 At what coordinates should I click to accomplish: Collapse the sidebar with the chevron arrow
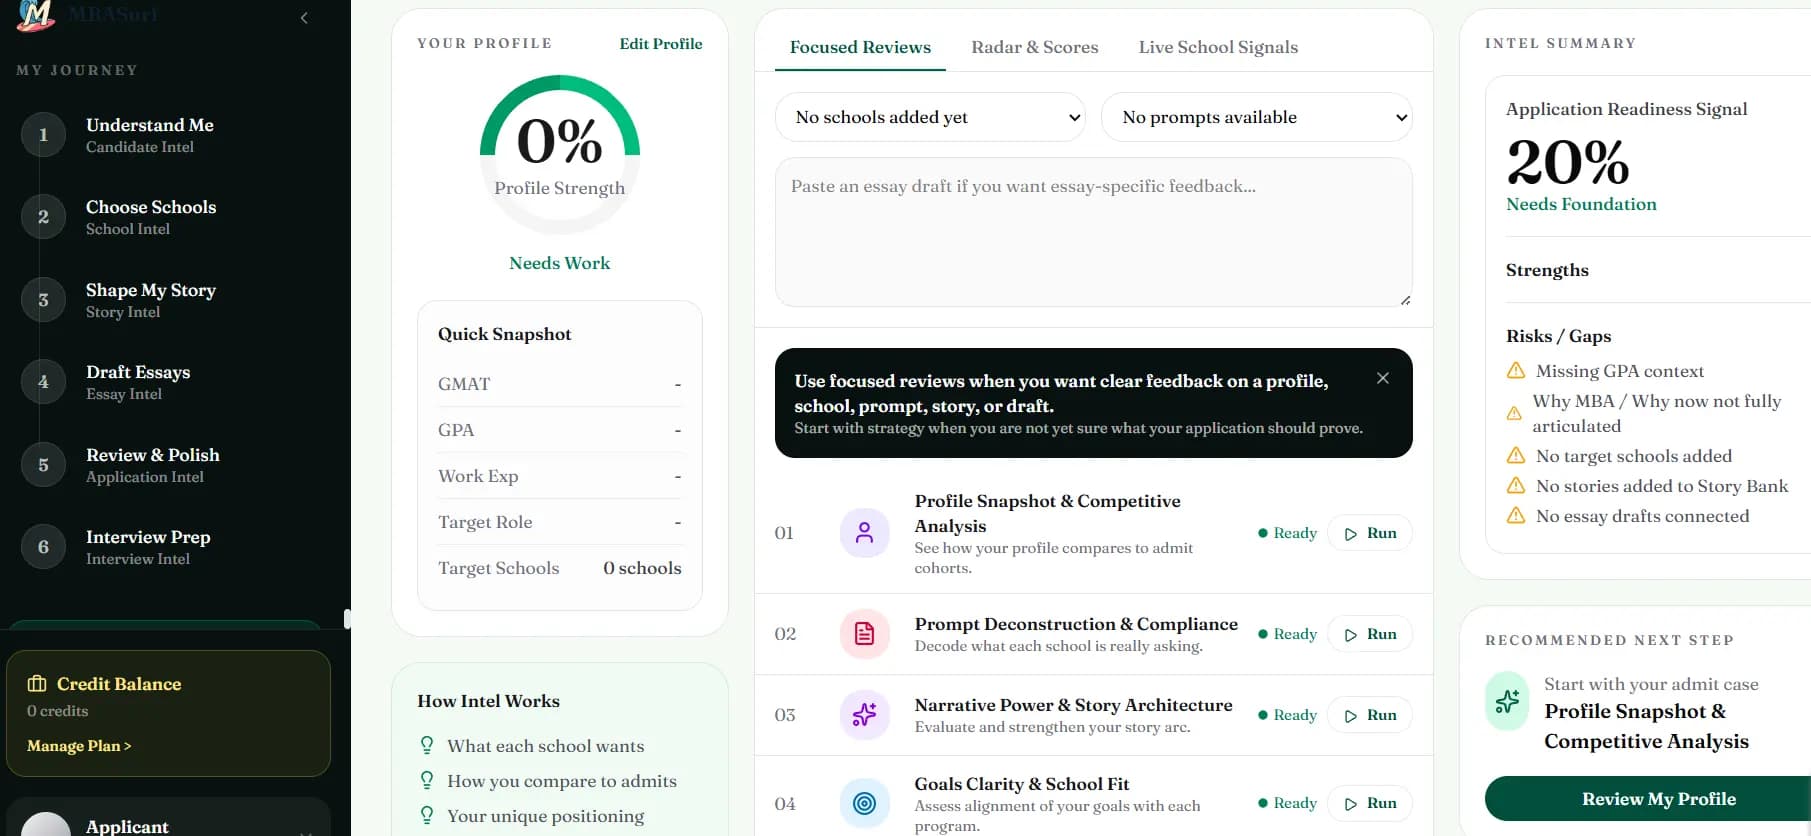tap(304, 17)
